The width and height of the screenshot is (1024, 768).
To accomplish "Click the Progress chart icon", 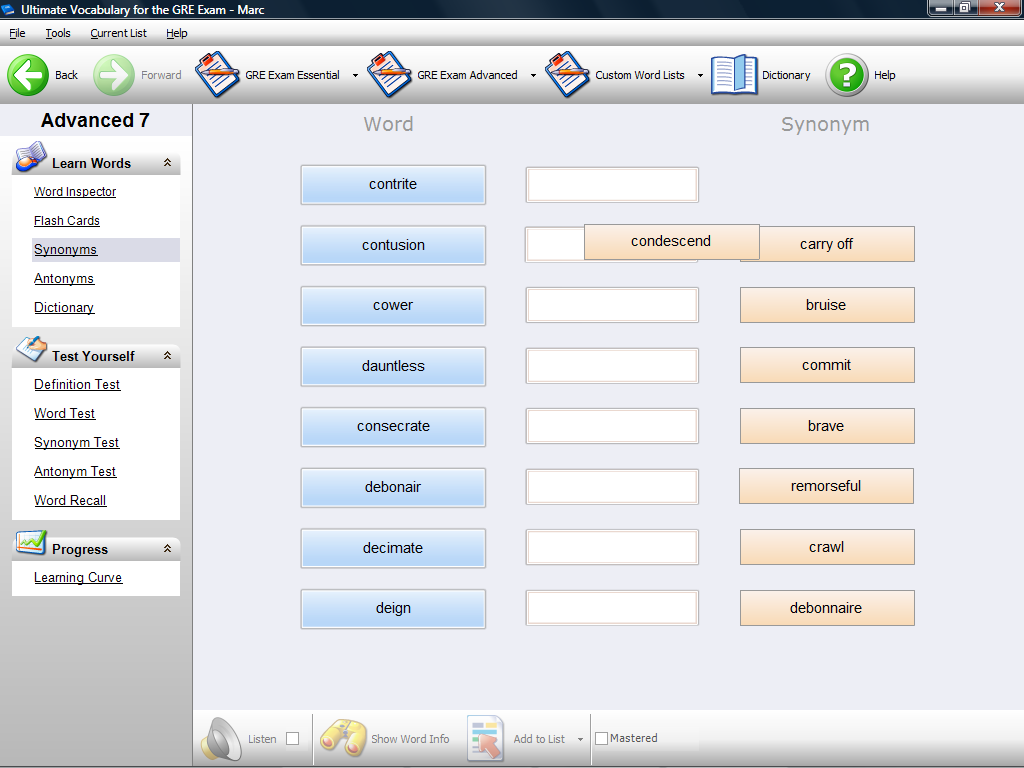I will click(31, 543).
